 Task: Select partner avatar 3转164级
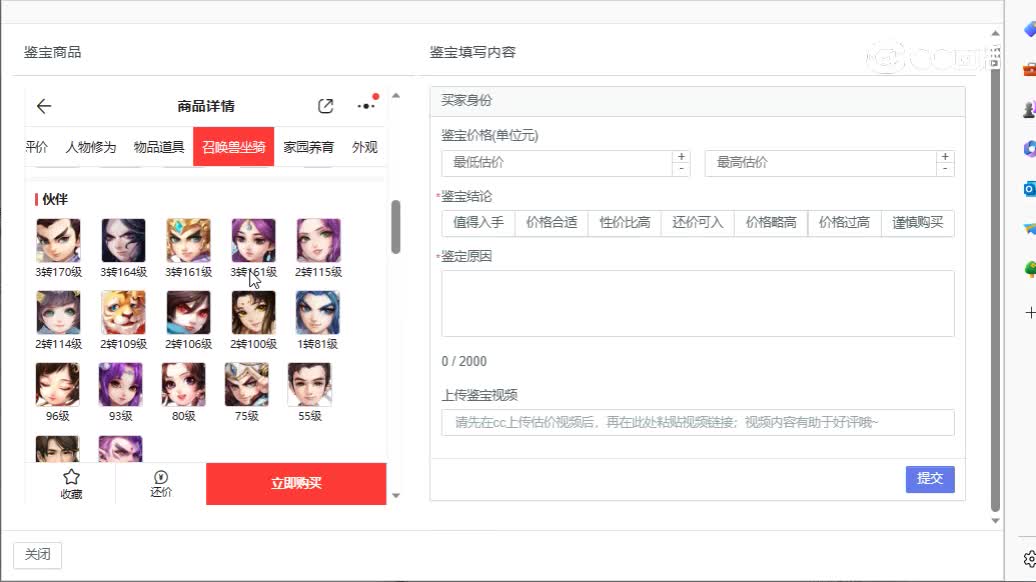pyautogui.click(x=123, y=241)
